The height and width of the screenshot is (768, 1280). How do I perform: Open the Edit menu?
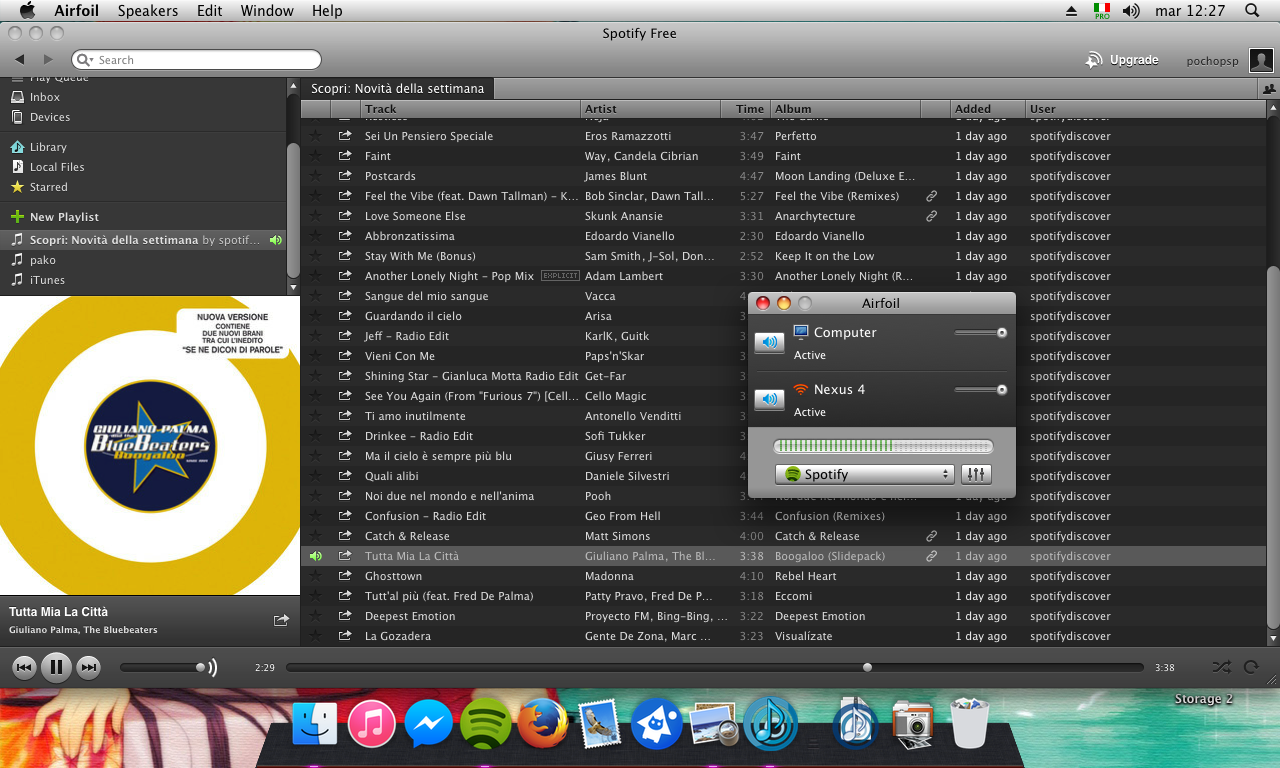pos(210,11)
